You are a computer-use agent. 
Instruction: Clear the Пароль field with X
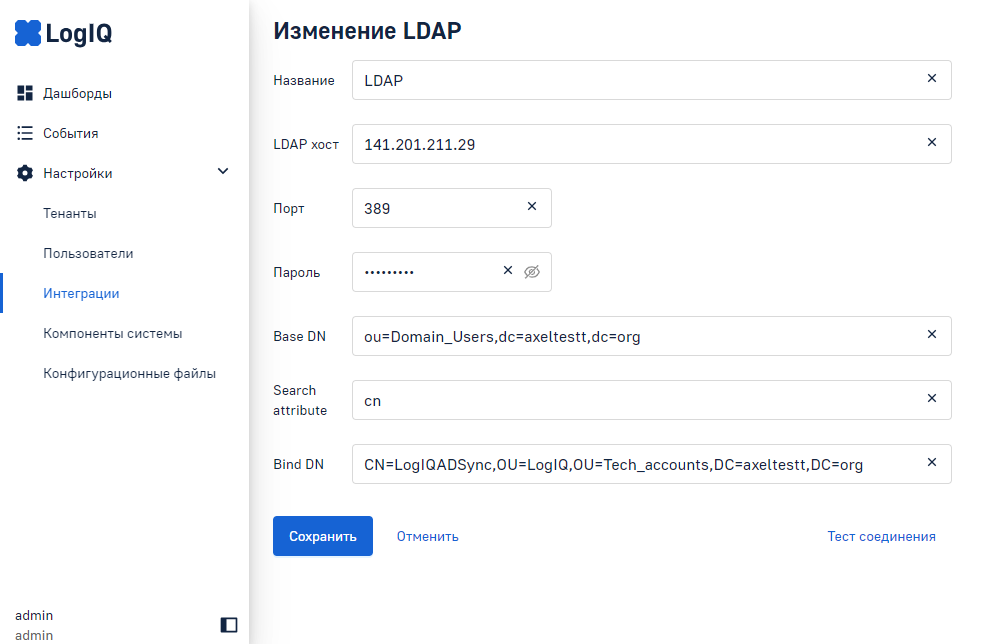coord(507,271)
